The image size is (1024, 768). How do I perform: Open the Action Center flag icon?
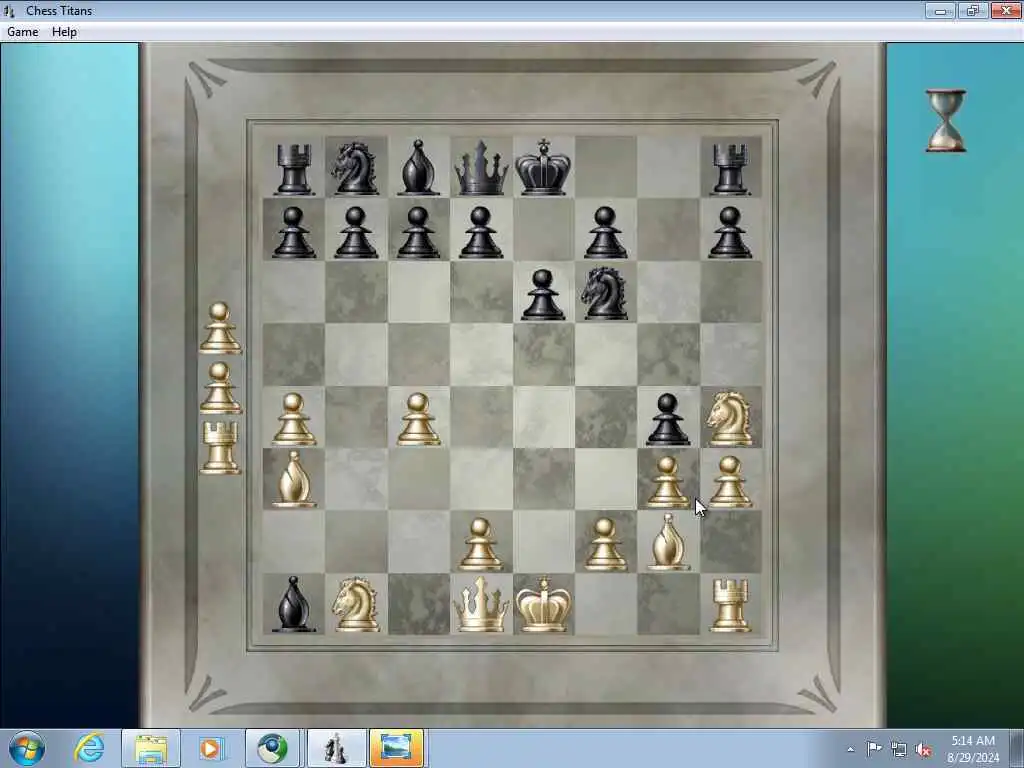874,748
